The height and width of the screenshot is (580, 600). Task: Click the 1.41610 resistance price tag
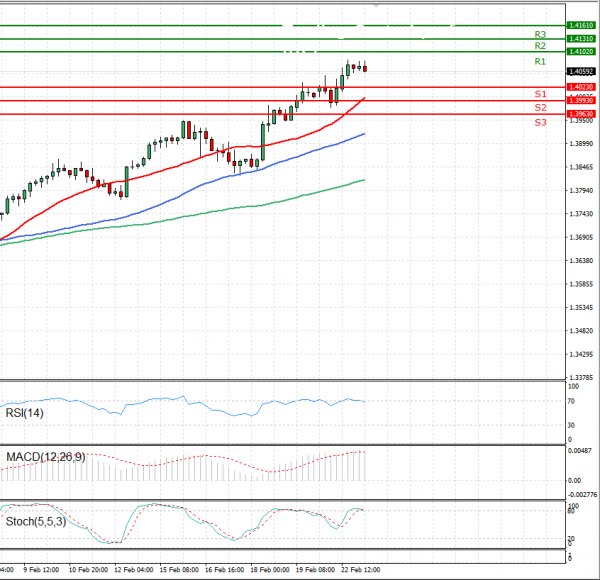click(x=581, y=25)
